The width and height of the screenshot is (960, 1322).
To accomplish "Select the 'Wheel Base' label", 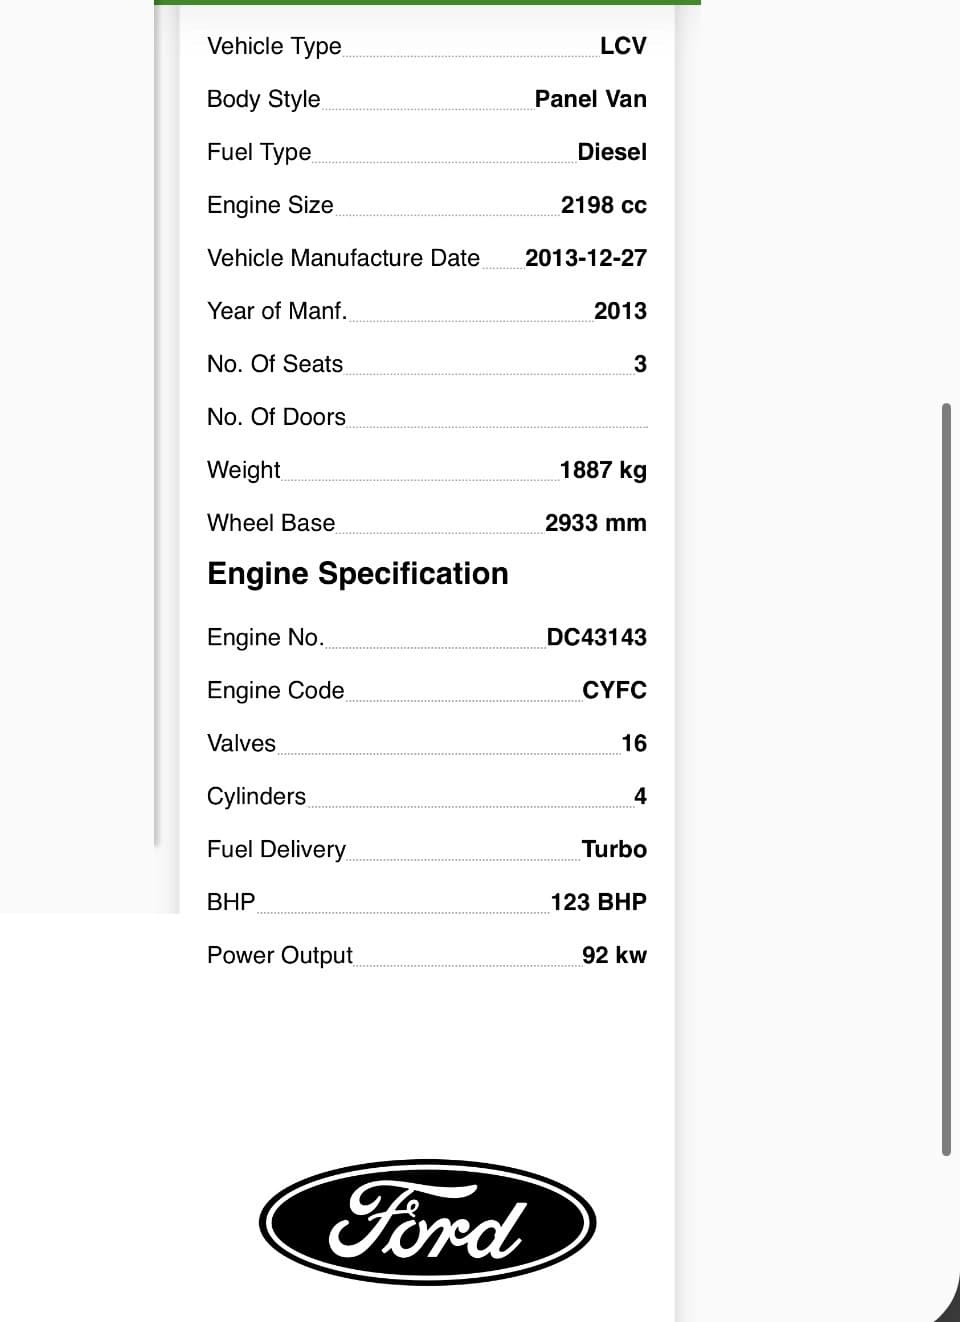I will point(271,523).
